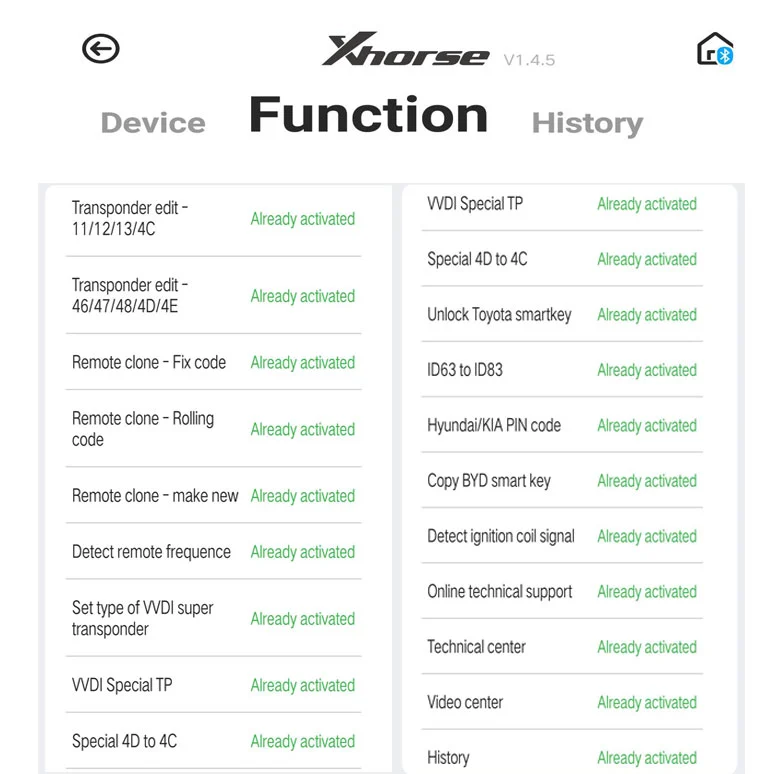Viewport: 778px width, 774px height.
Task: Click the Xhorse logo
Action: (406, 49)
